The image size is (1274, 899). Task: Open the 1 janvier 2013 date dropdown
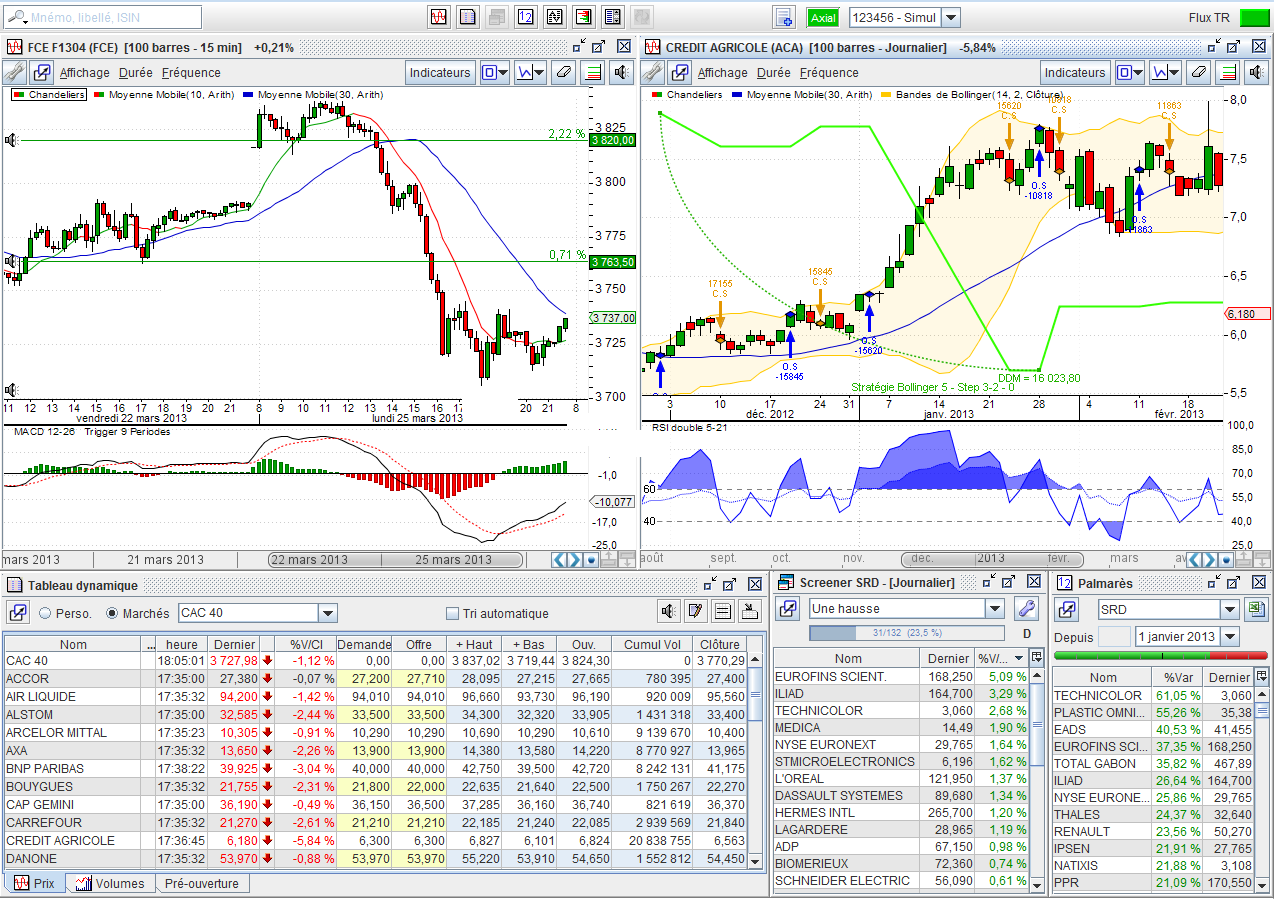(x=1230, y=637)
